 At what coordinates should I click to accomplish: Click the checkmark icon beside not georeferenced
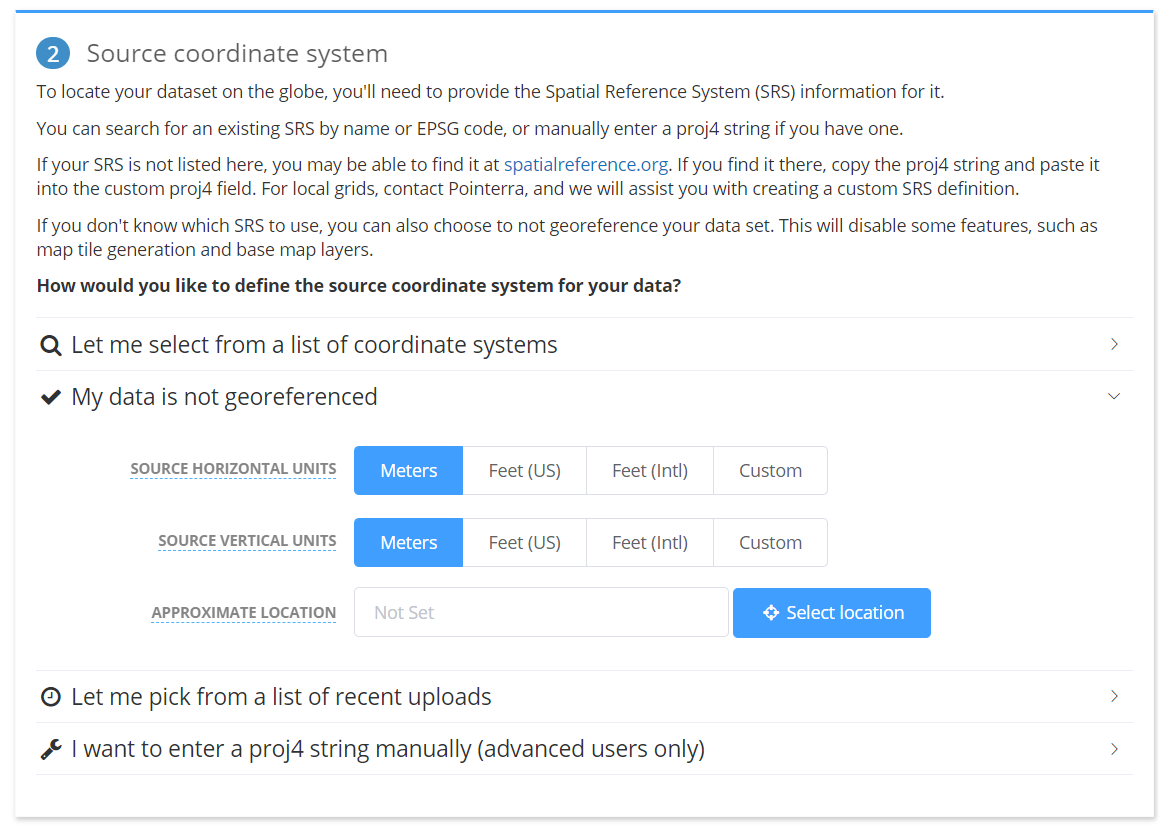tap(50, 398)
